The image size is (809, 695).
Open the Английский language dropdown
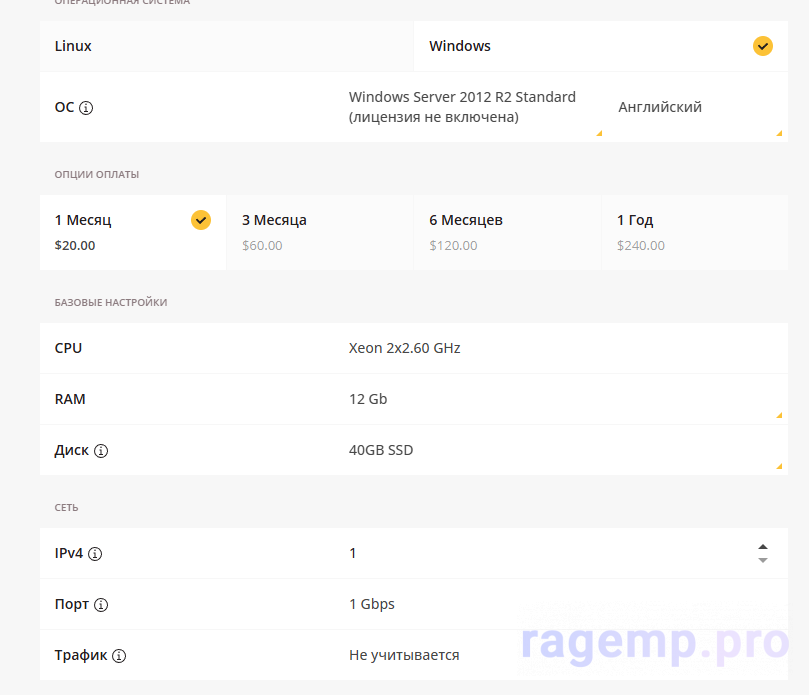tap(696, 107)
